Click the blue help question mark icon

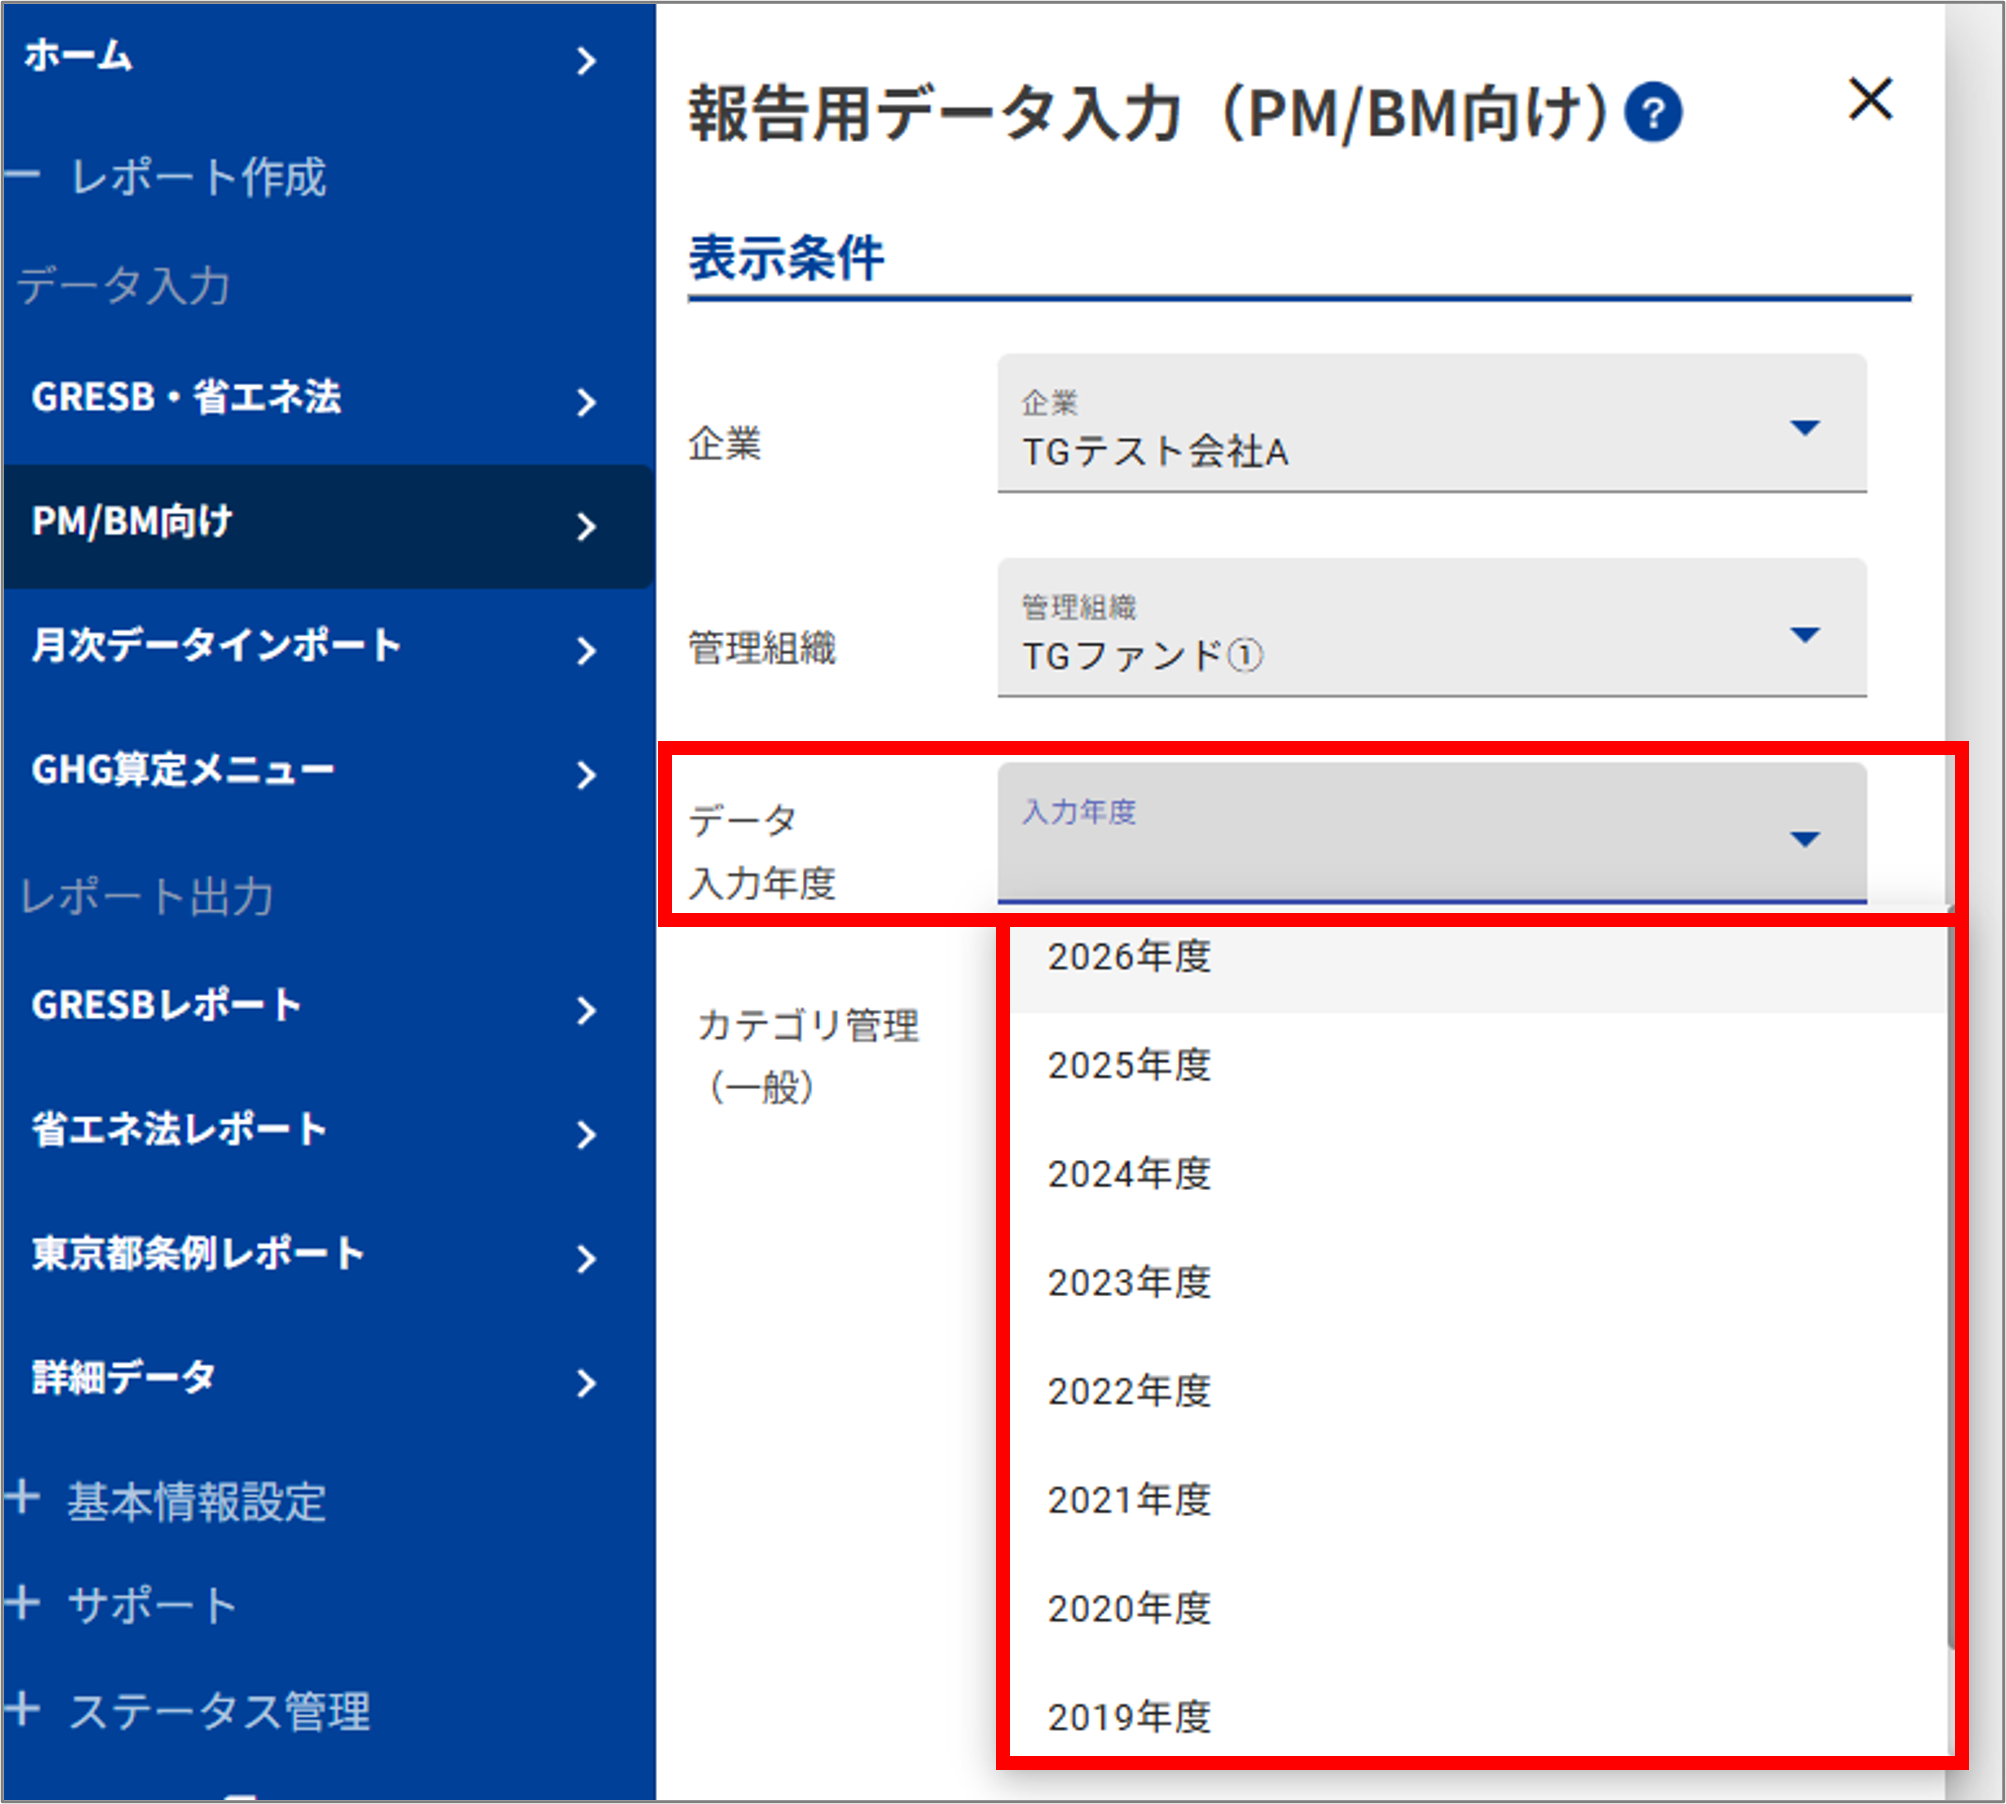coord(1652,112)
